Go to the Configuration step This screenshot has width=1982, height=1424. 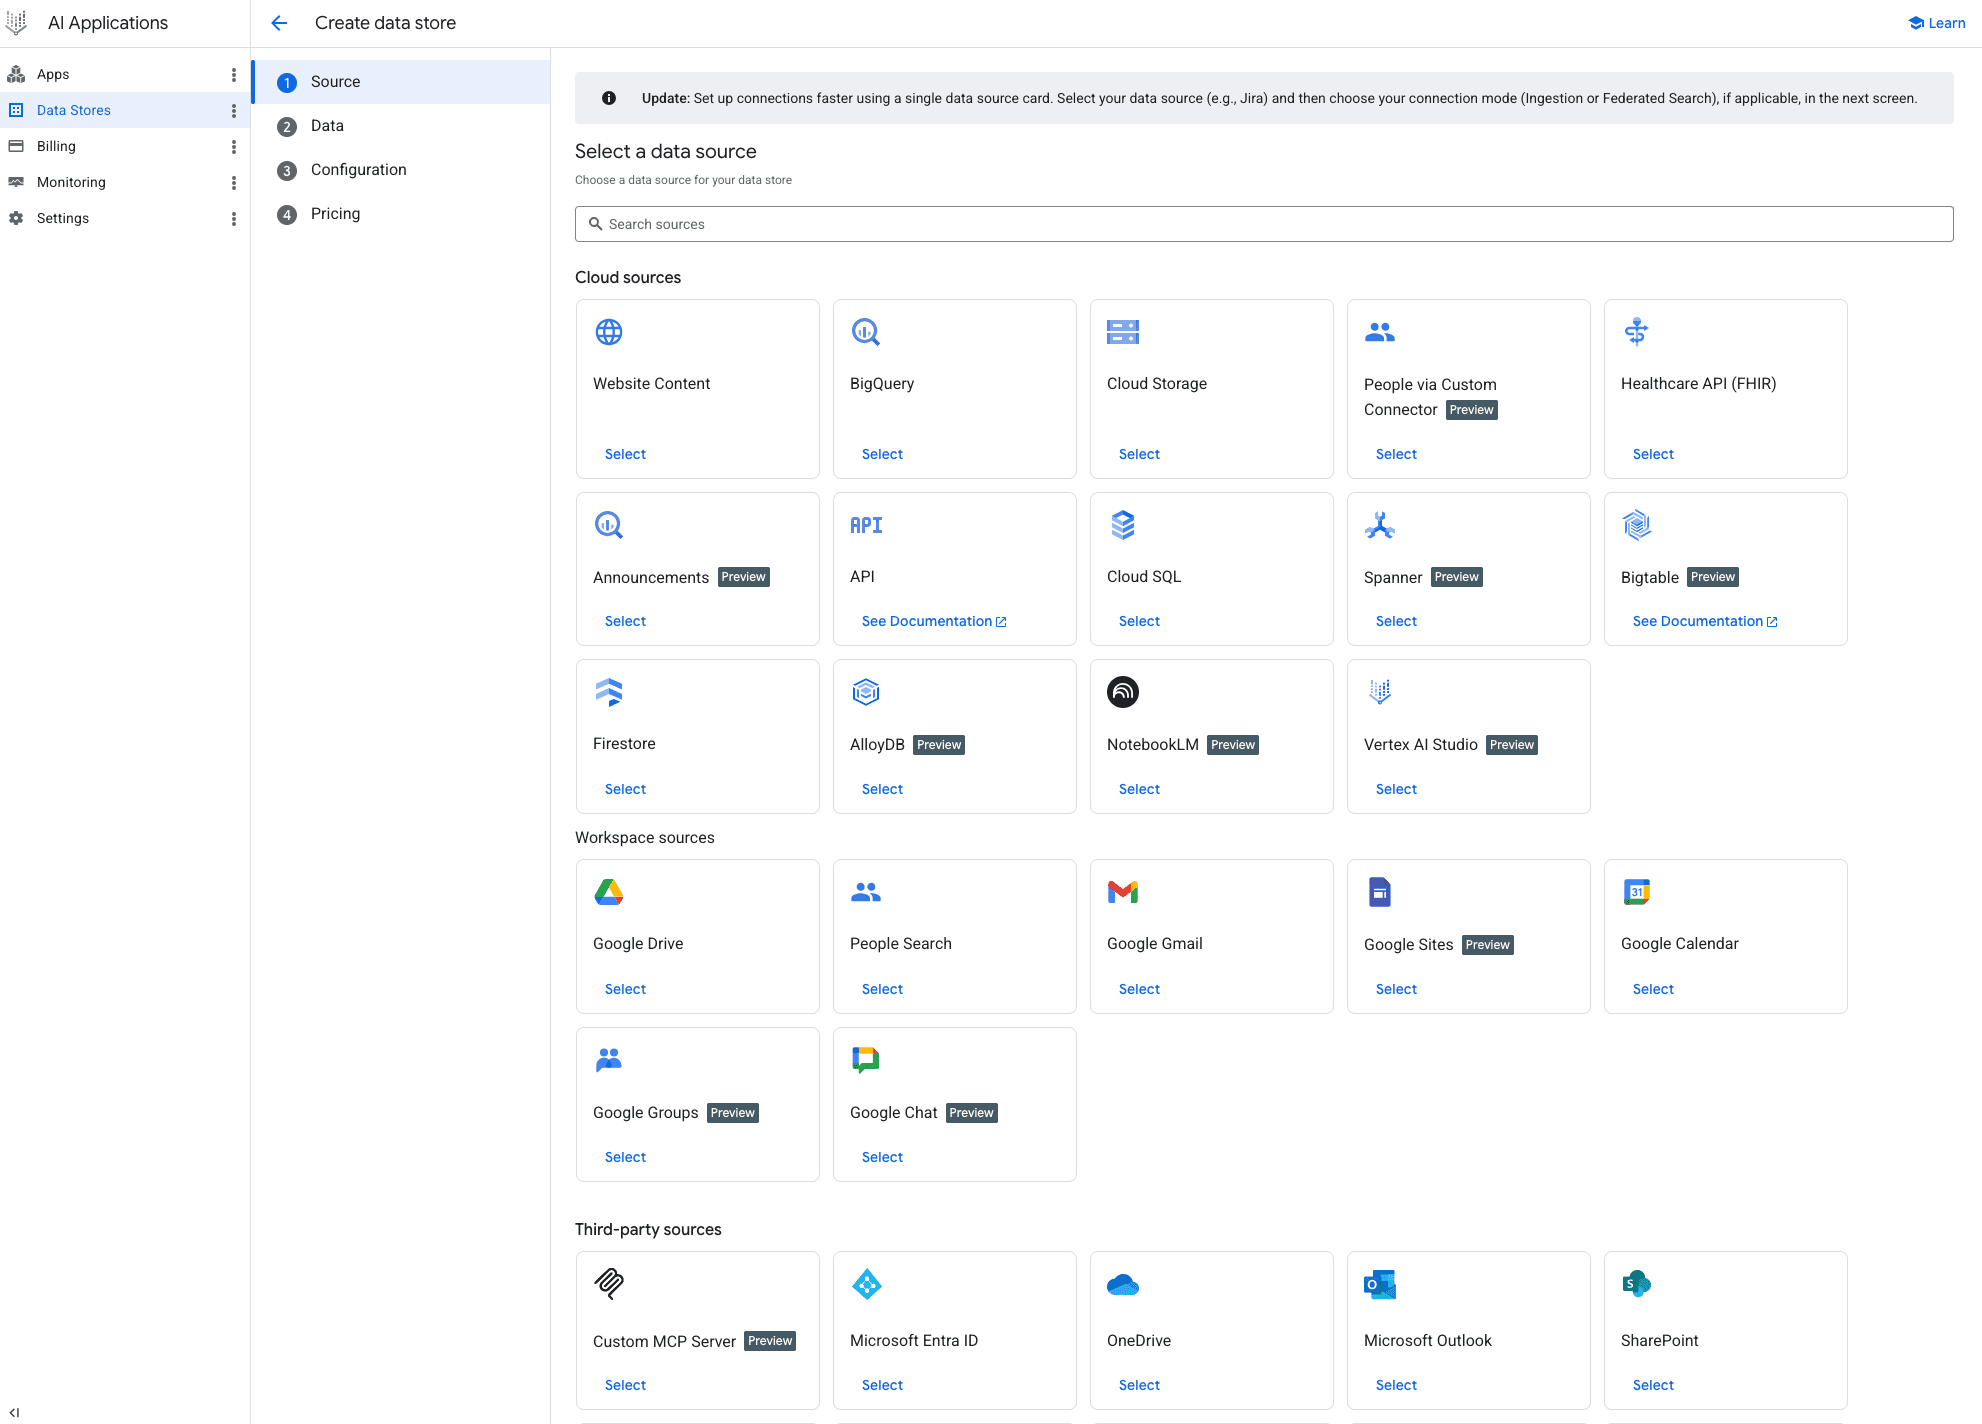pos(401,170)
